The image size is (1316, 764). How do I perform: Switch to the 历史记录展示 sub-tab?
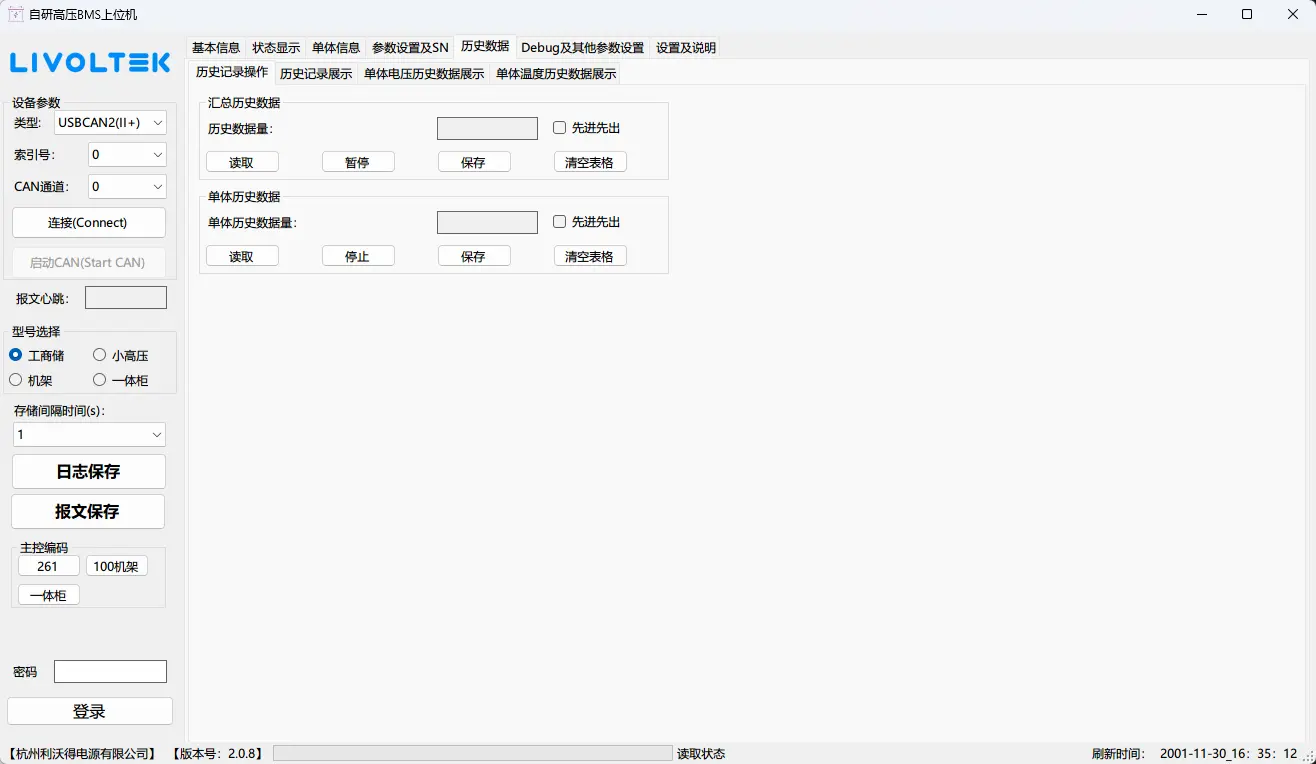(x=316, y=74)
